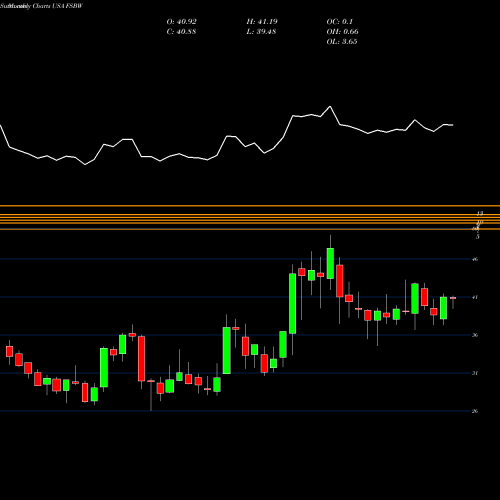Click the 13 label beside the orange lines
Screen dimensions: 500x500
click(x=480, y=213)
